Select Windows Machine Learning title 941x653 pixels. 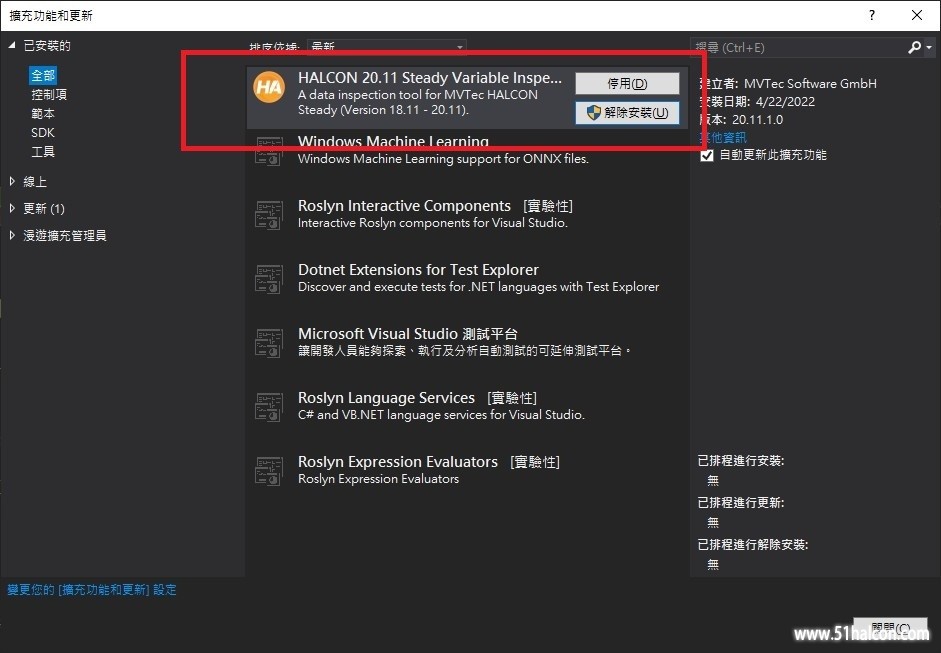click(393, 142)
